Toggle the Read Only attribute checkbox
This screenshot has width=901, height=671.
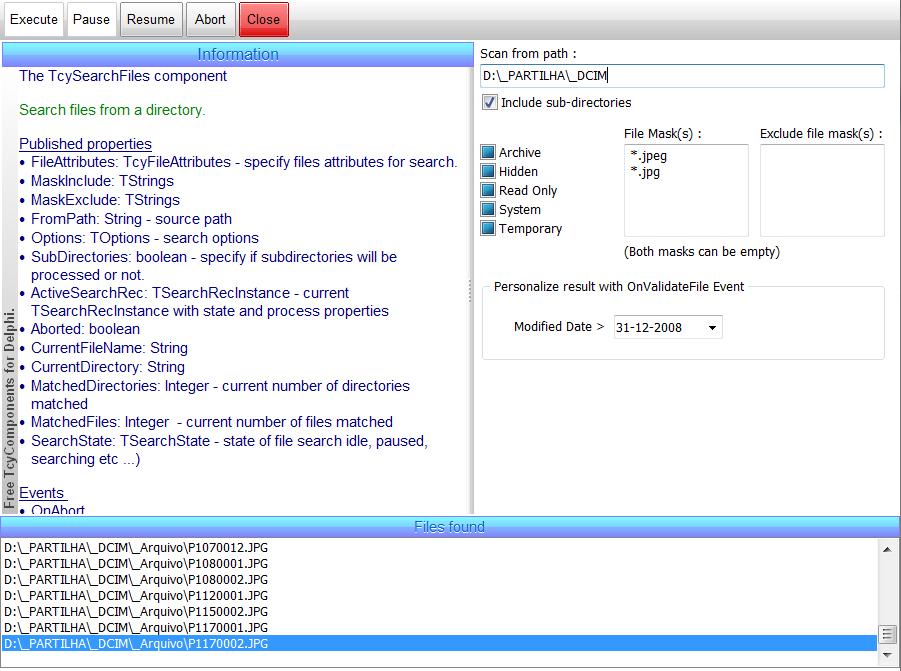tap(488, 191)
